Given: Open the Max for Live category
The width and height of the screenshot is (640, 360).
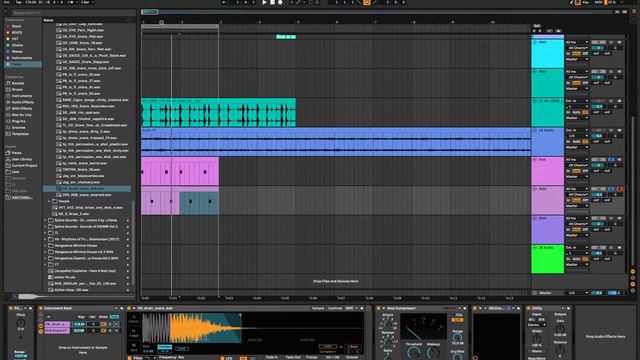Looking at the screenshot, I should [x=21, y=115].
